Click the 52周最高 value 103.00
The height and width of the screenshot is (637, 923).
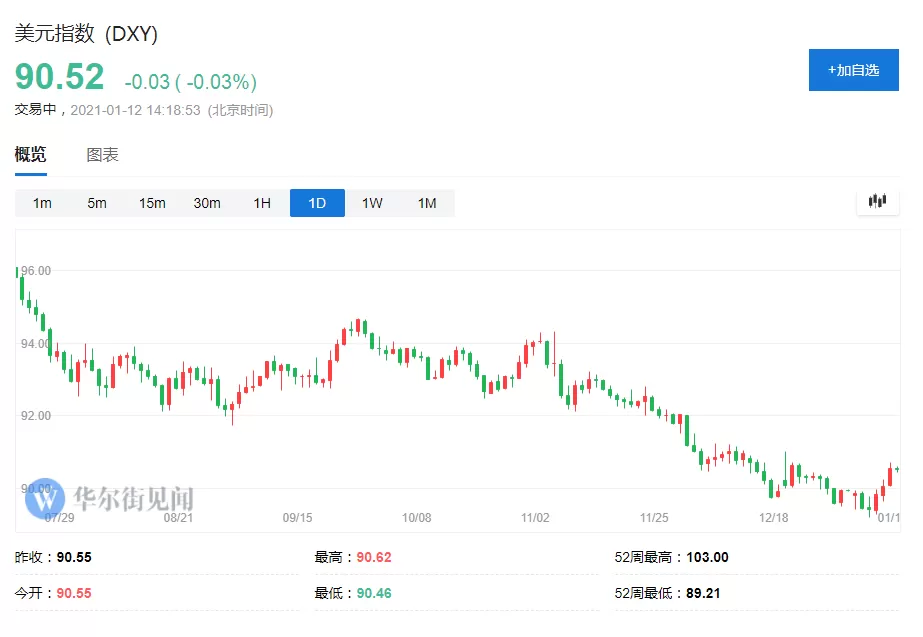click(x=707, y=557)
